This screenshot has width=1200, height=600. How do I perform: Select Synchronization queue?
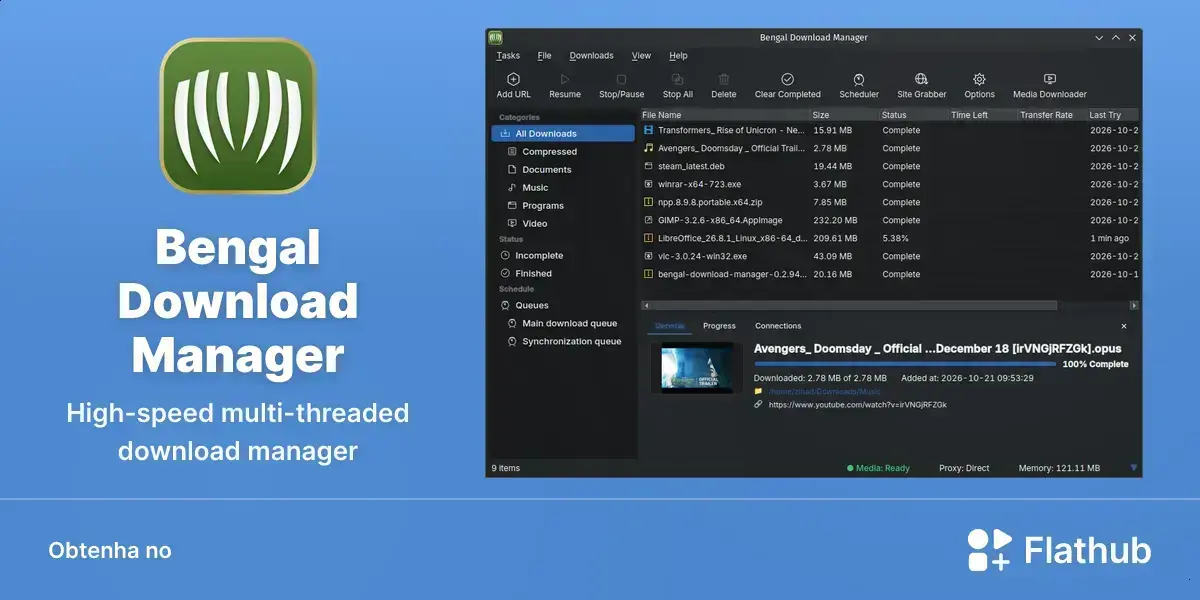[563, 341]
